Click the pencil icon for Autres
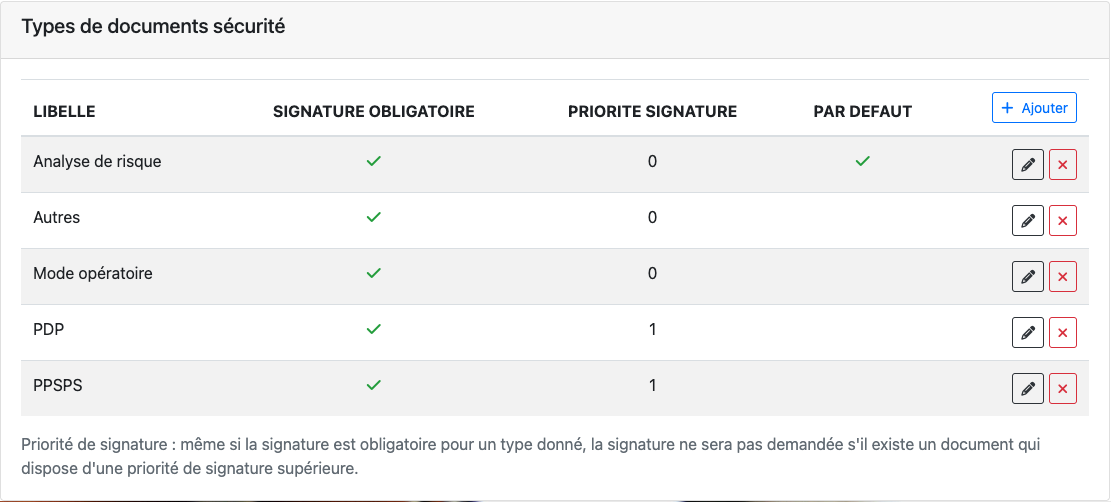Viewport: 1111px width, 502px height. (1028, 221)
